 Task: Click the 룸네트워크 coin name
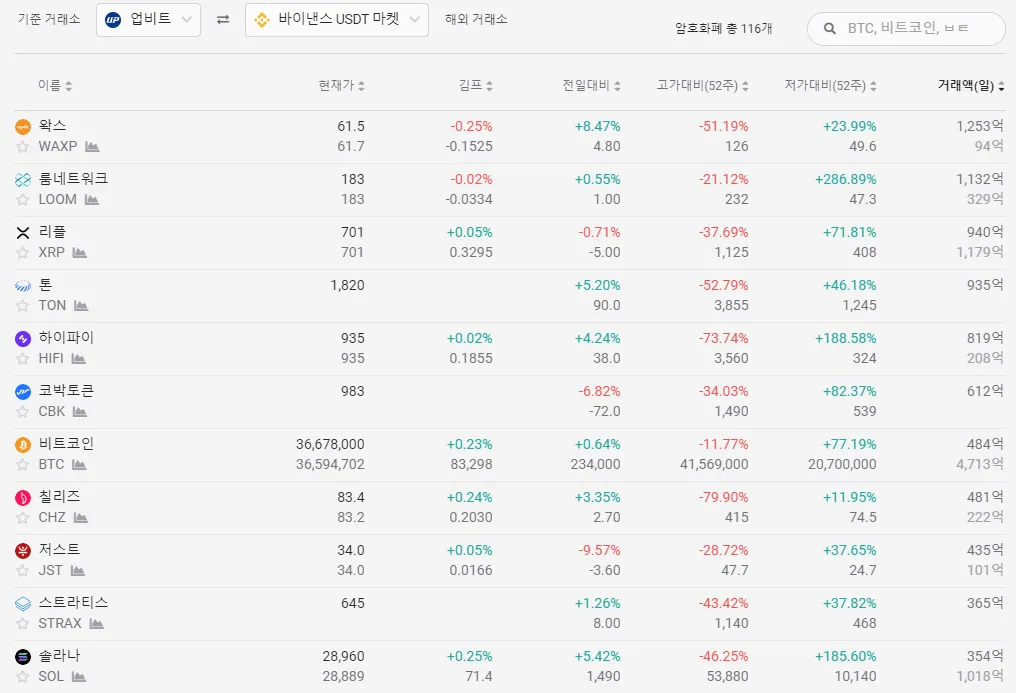(x=73, y=179)
